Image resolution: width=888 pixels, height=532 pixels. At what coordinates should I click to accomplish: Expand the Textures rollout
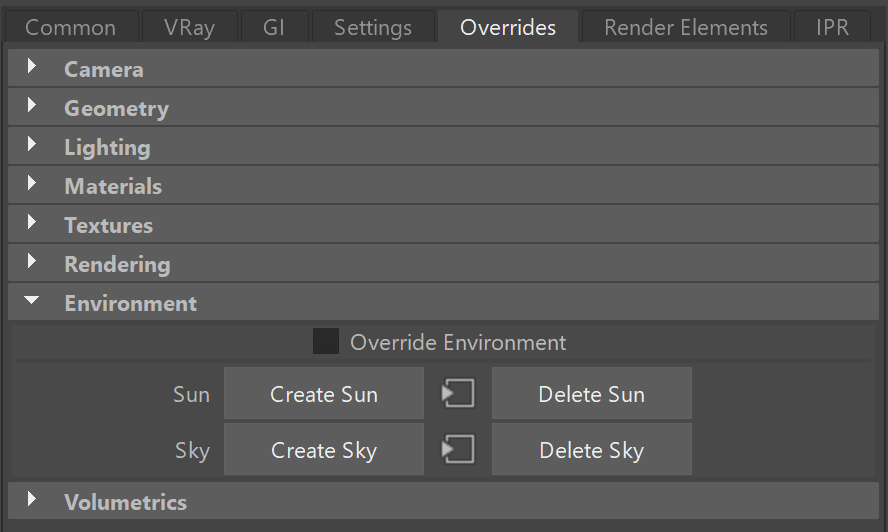tap(32, 223)
